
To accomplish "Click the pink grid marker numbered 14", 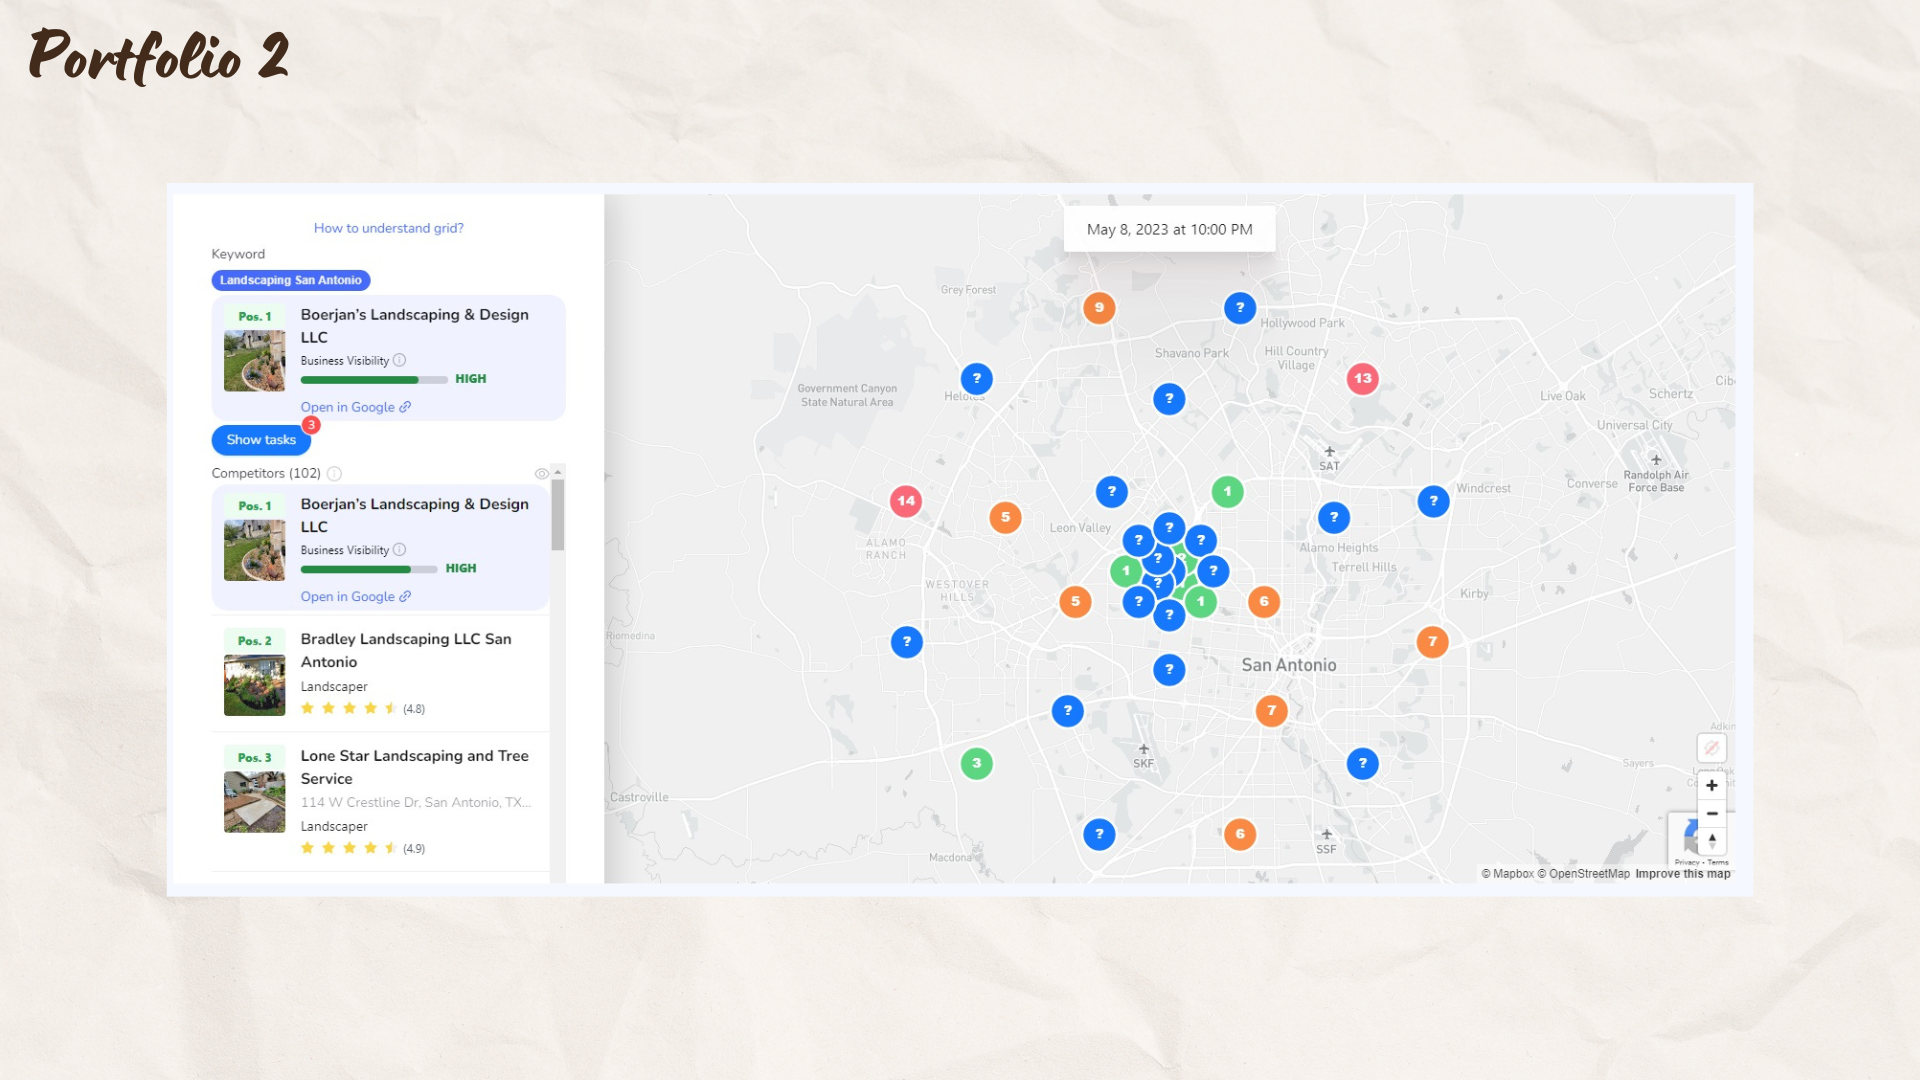I will [x=905, y=501].
